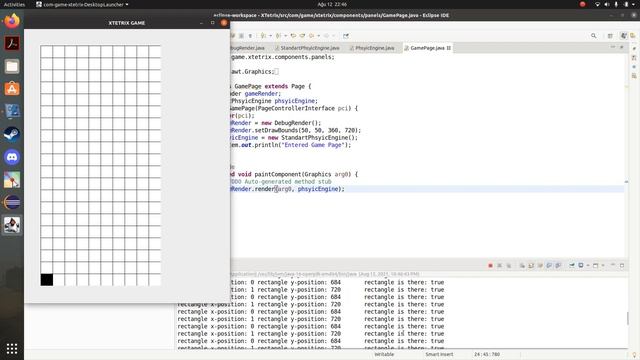This screenshot has height=360, width=640.
Task: Focus Eclipse IDE via its dock icon
Action: (x=12, y=202)
